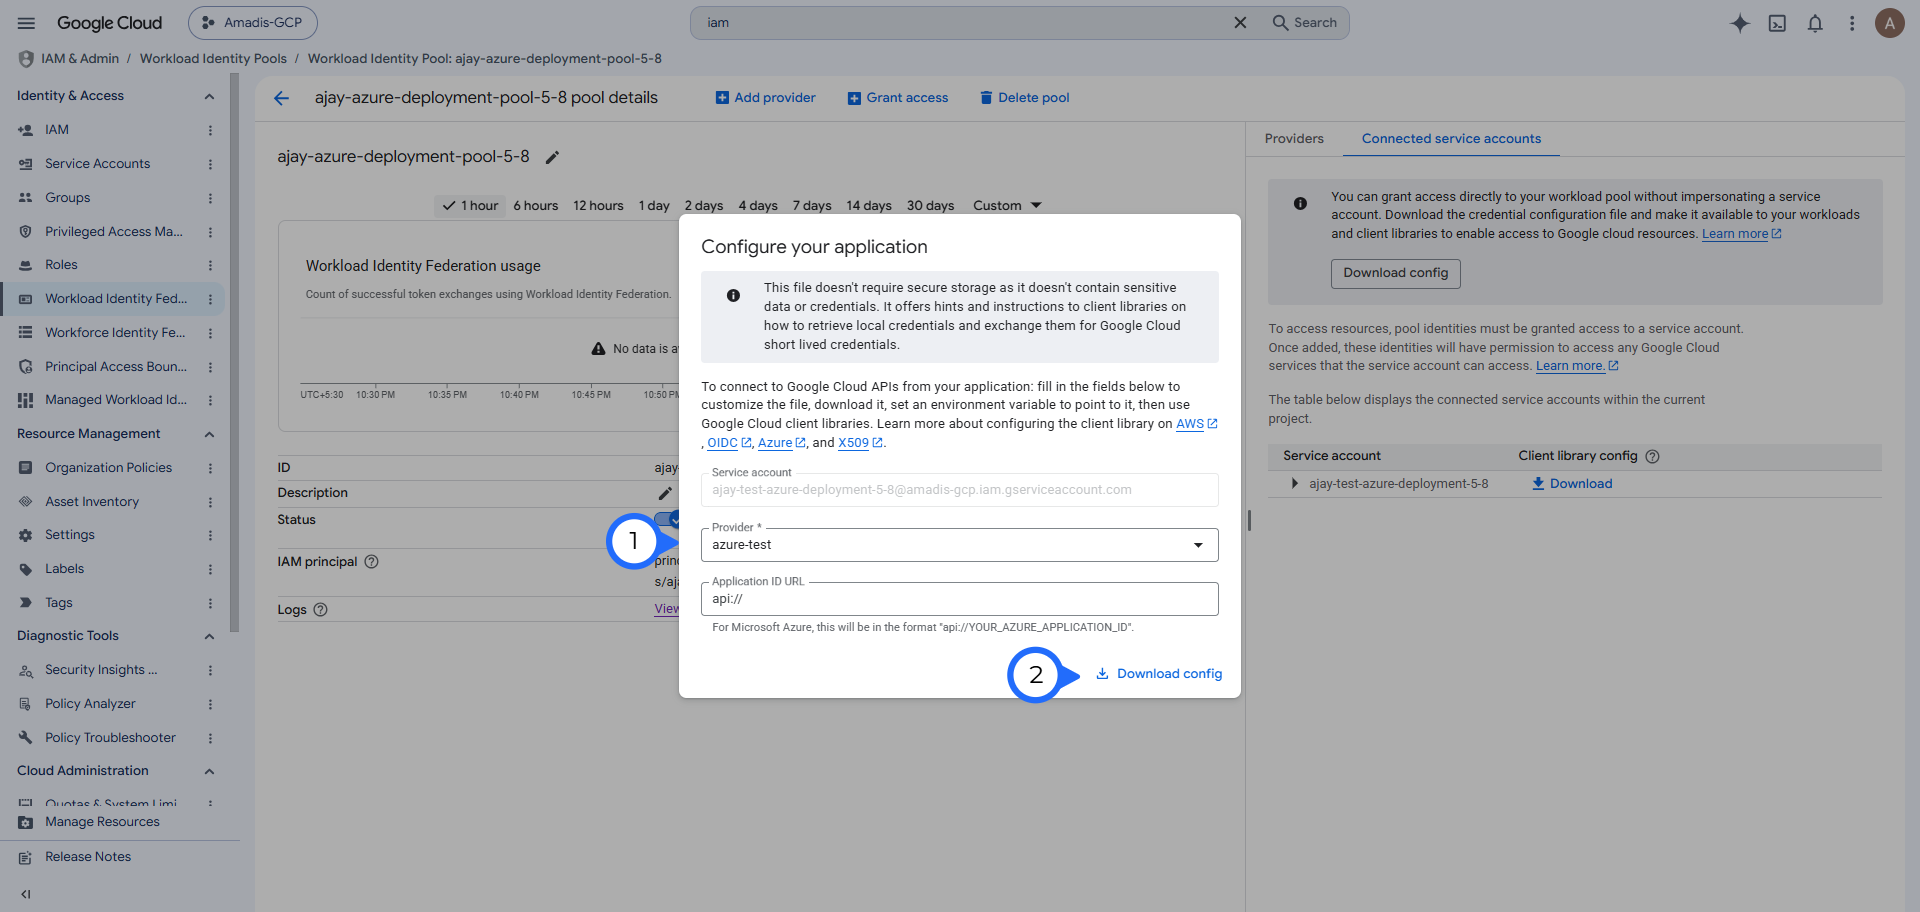
Task: Open Service Accounts in the sidebar
Action: 98,164
